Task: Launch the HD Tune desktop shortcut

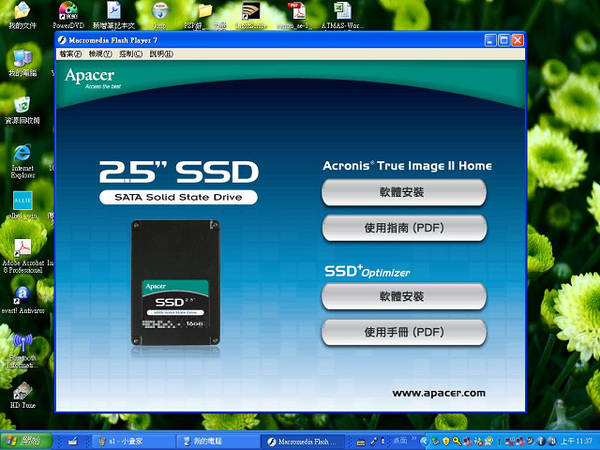Action: point(23,395)
